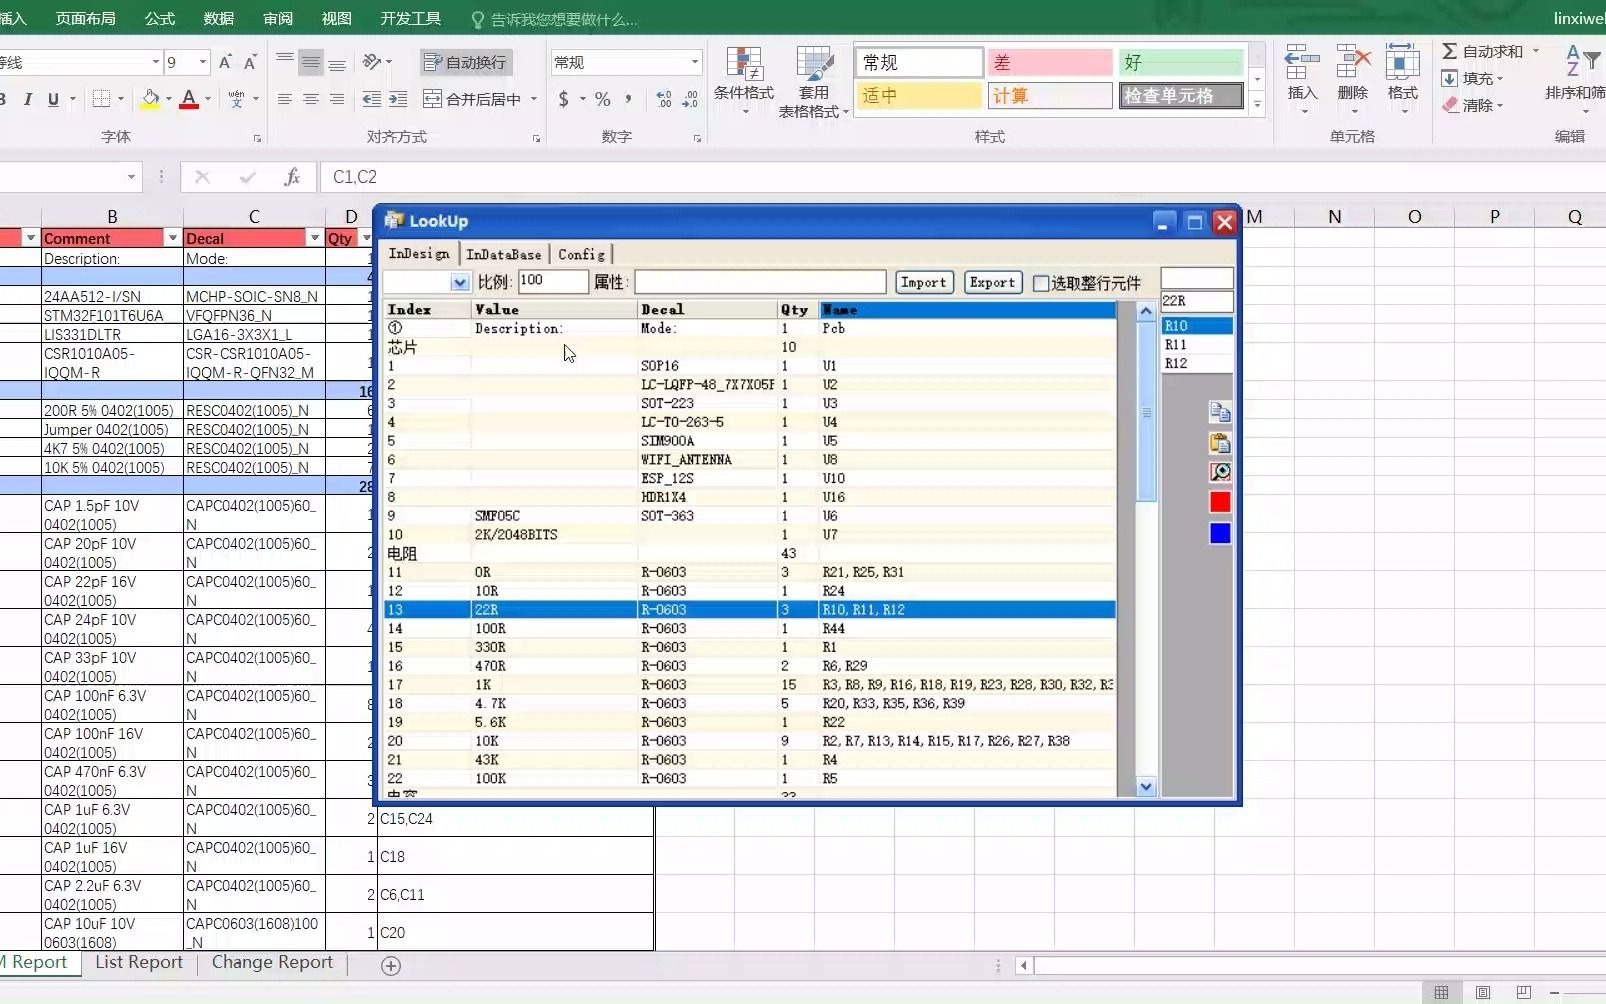Align cell text left

tap(285, 99)
